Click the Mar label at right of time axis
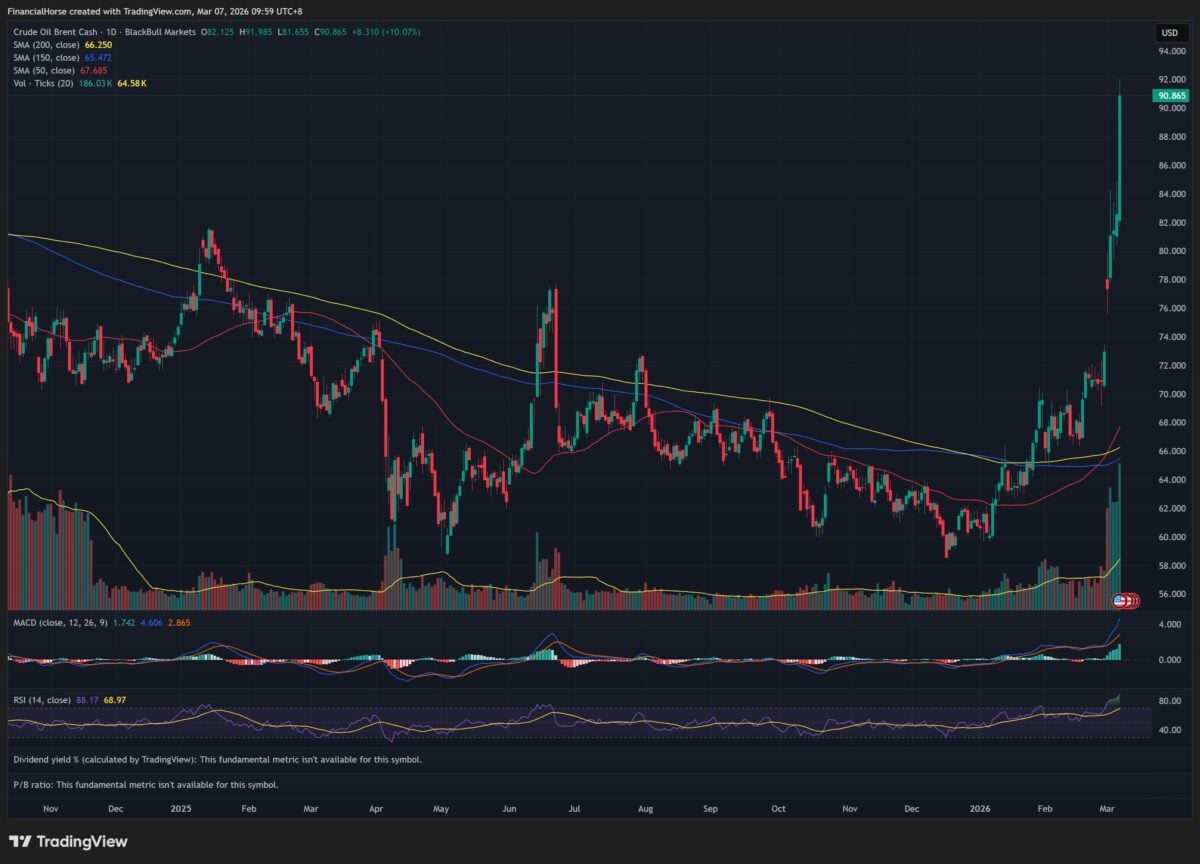The width and height of the screenshot is (1200, 864). pos(1107,807)
